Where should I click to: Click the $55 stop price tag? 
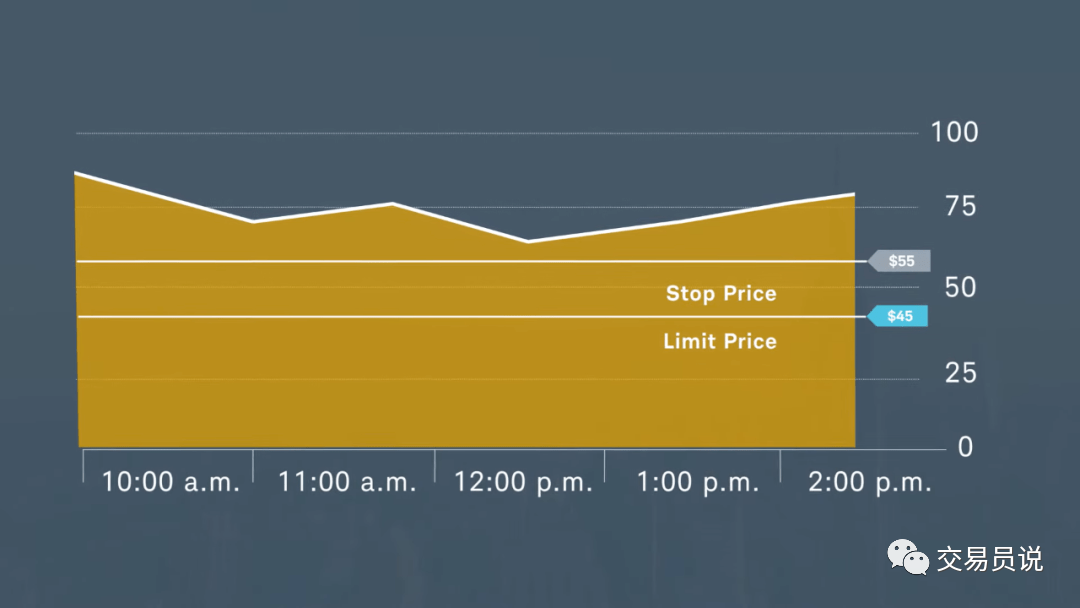[899, 261]
